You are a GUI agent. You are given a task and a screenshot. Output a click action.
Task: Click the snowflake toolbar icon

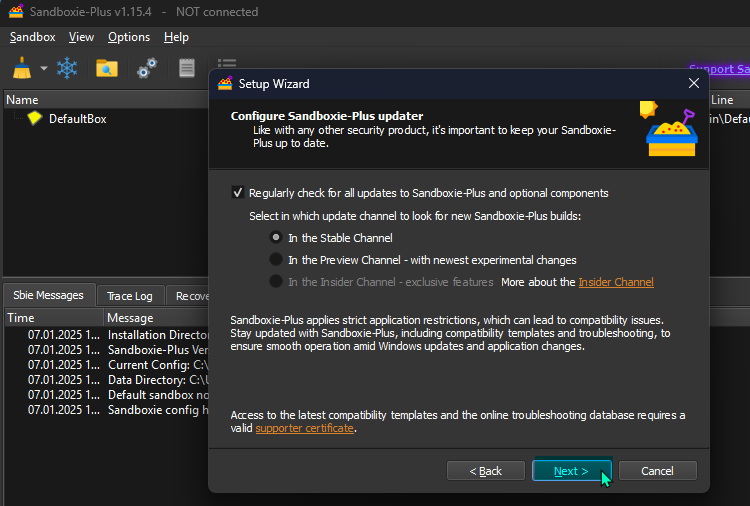tap(67, 68)
